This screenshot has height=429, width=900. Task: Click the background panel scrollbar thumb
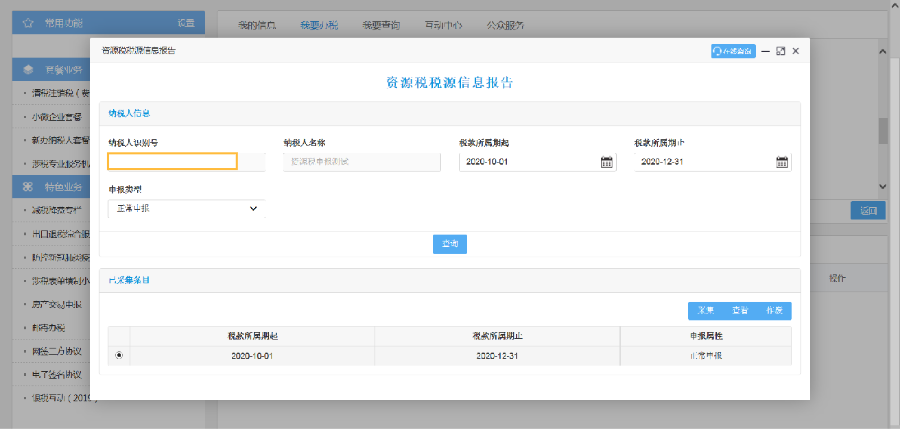(883, 130)
